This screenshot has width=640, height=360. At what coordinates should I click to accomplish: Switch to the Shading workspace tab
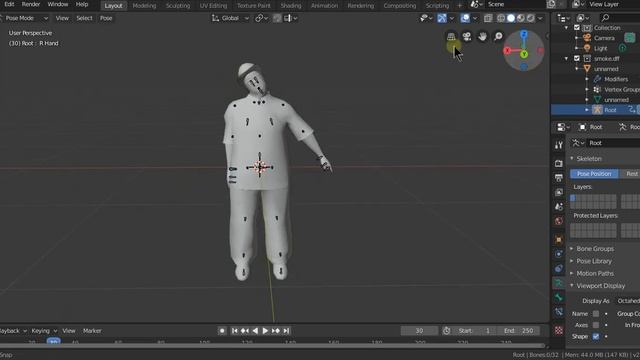(291, 6)
